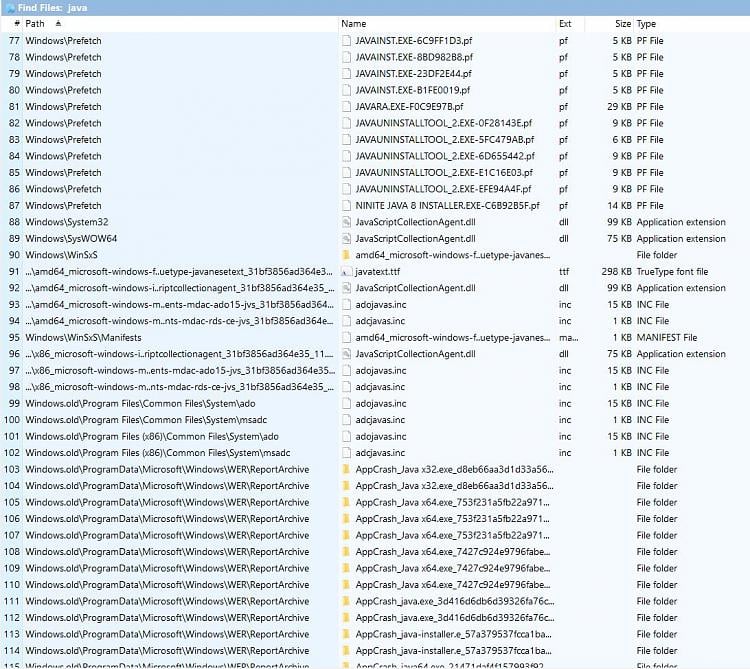Click folder icon in row 111 AppCrash_java.exe
Image resolution: width=750 pixels, height=669 pixels.
[346, 602]
